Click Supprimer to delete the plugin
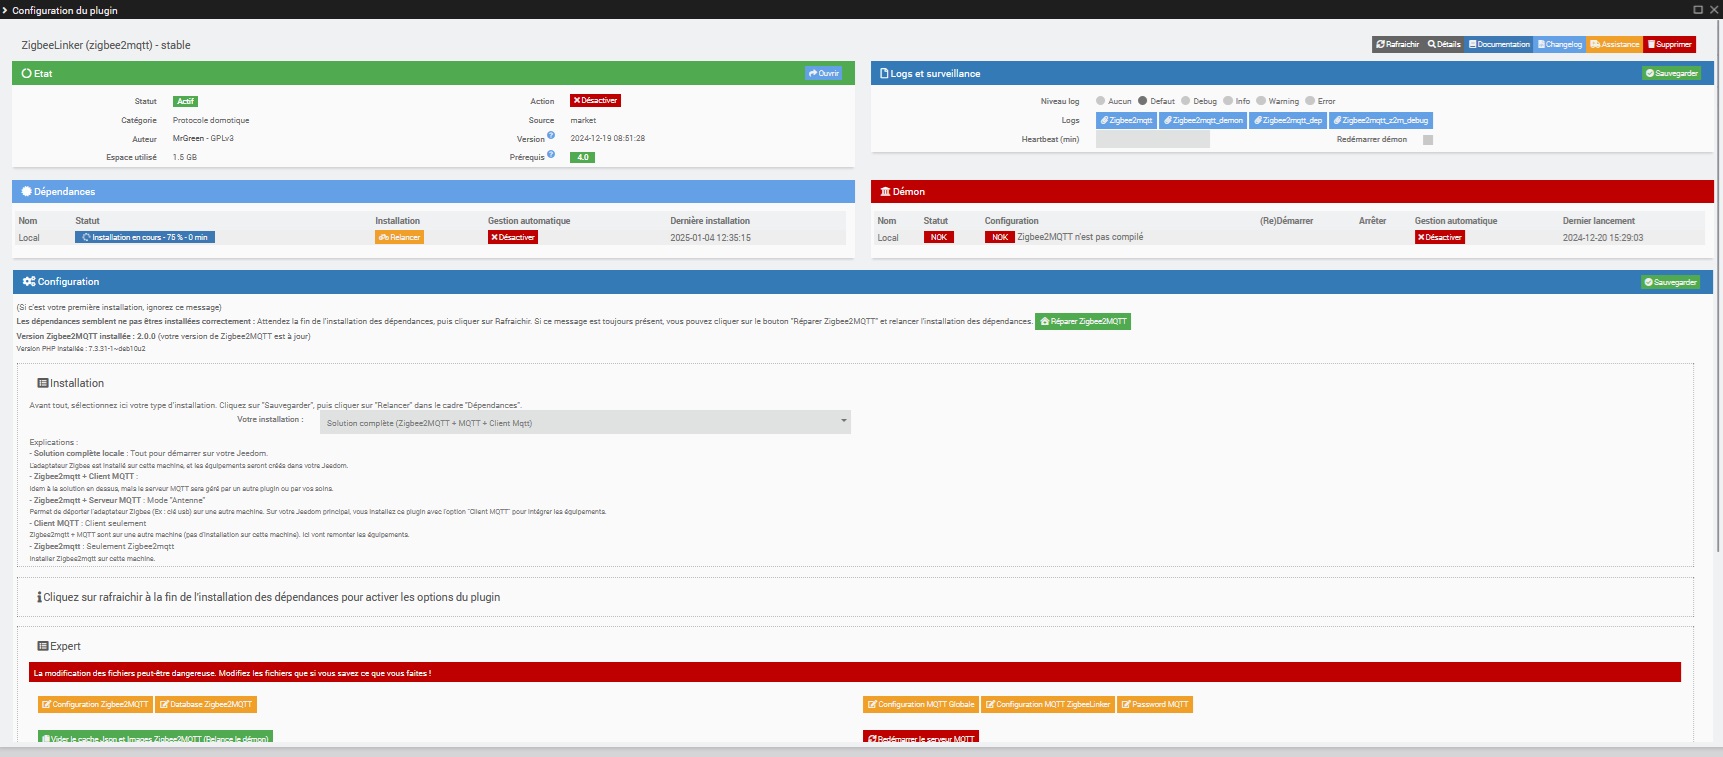This screenshot has width=1723, height=757. pyautogui.click(x=1670, y=44)
